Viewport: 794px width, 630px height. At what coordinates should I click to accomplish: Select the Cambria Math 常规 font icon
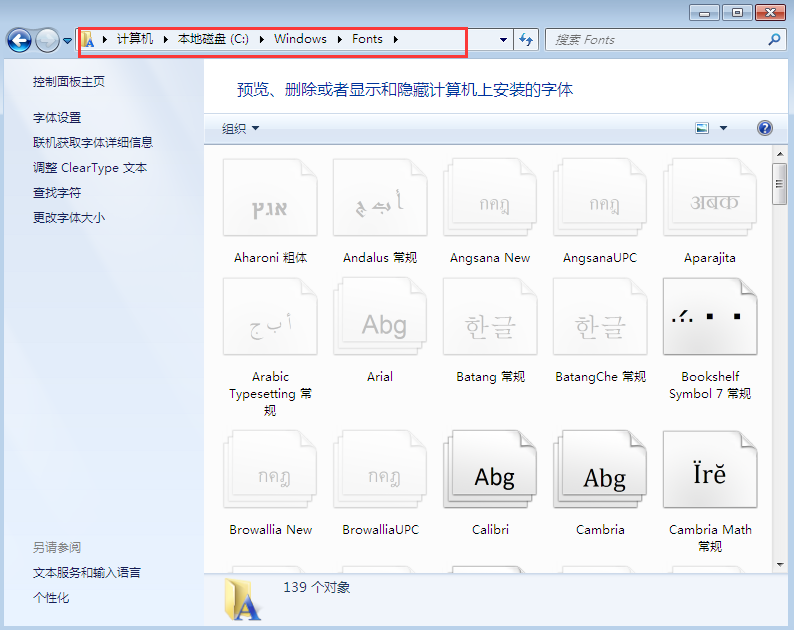tap(710, 469)
